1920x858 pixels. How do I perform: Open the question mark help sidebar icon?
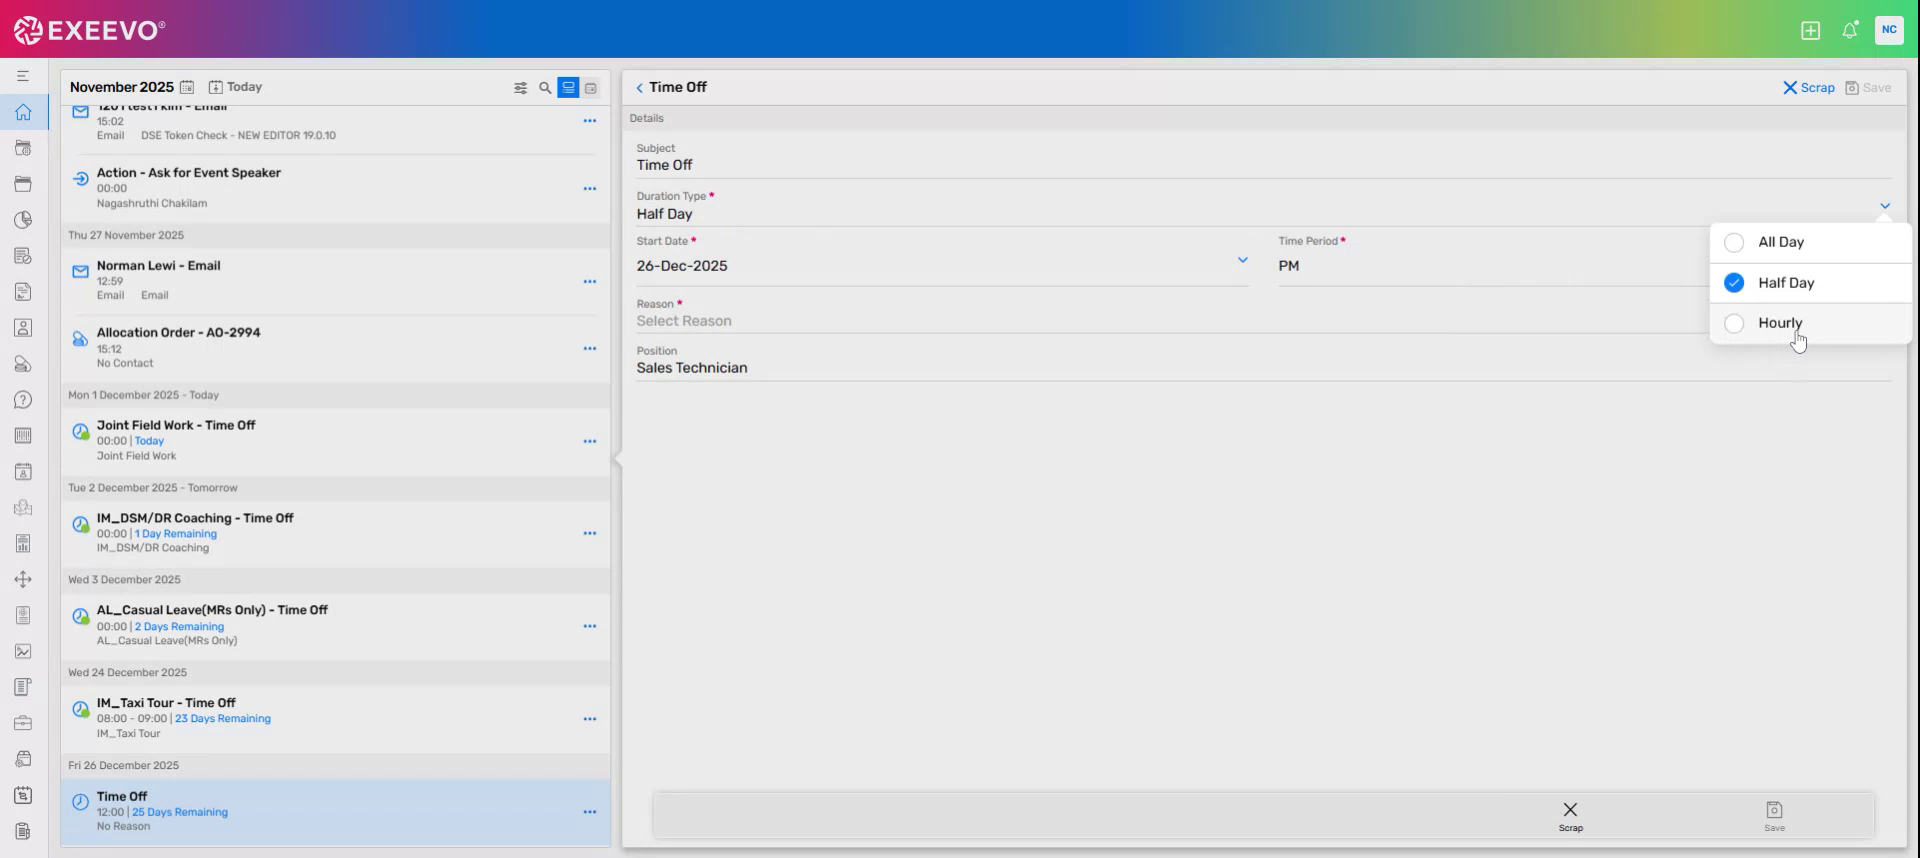click(23, 400)
